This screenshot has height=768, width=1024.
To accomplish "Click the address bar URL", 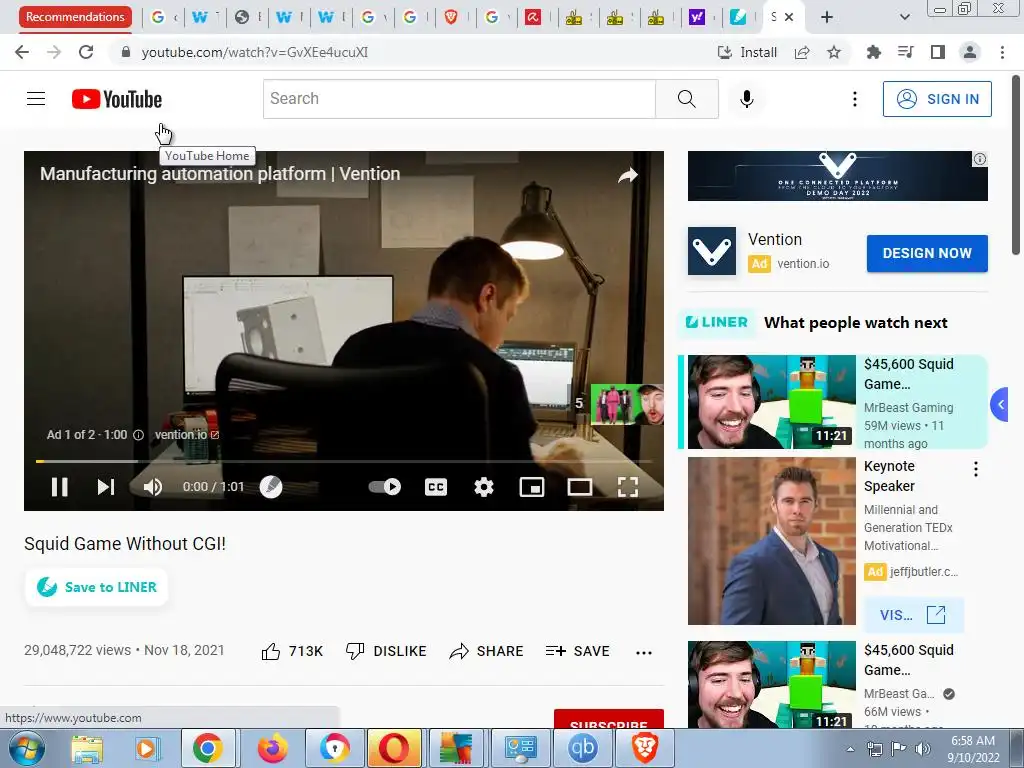I will 255,52.
